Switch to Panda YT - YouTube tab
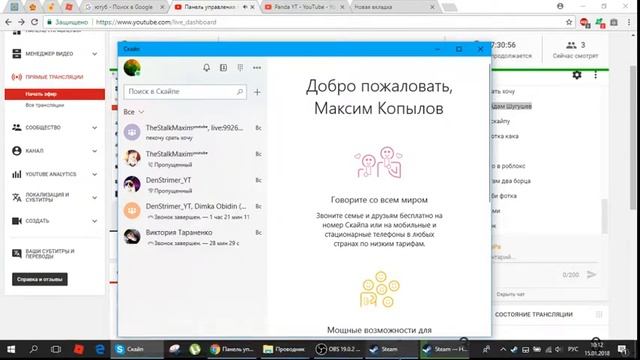The height and width of the screenshot is (360, 640). tap(303, 7)
